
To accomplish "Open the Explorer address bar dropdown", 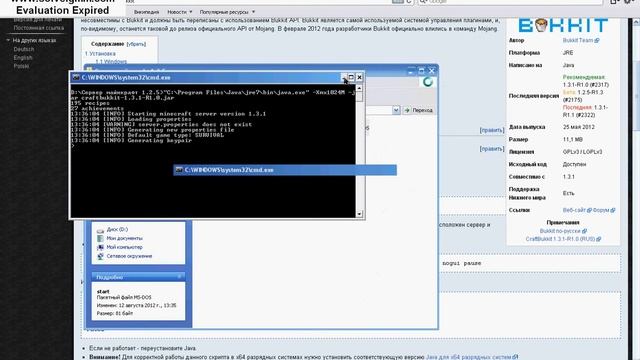I will pos(396,110).
